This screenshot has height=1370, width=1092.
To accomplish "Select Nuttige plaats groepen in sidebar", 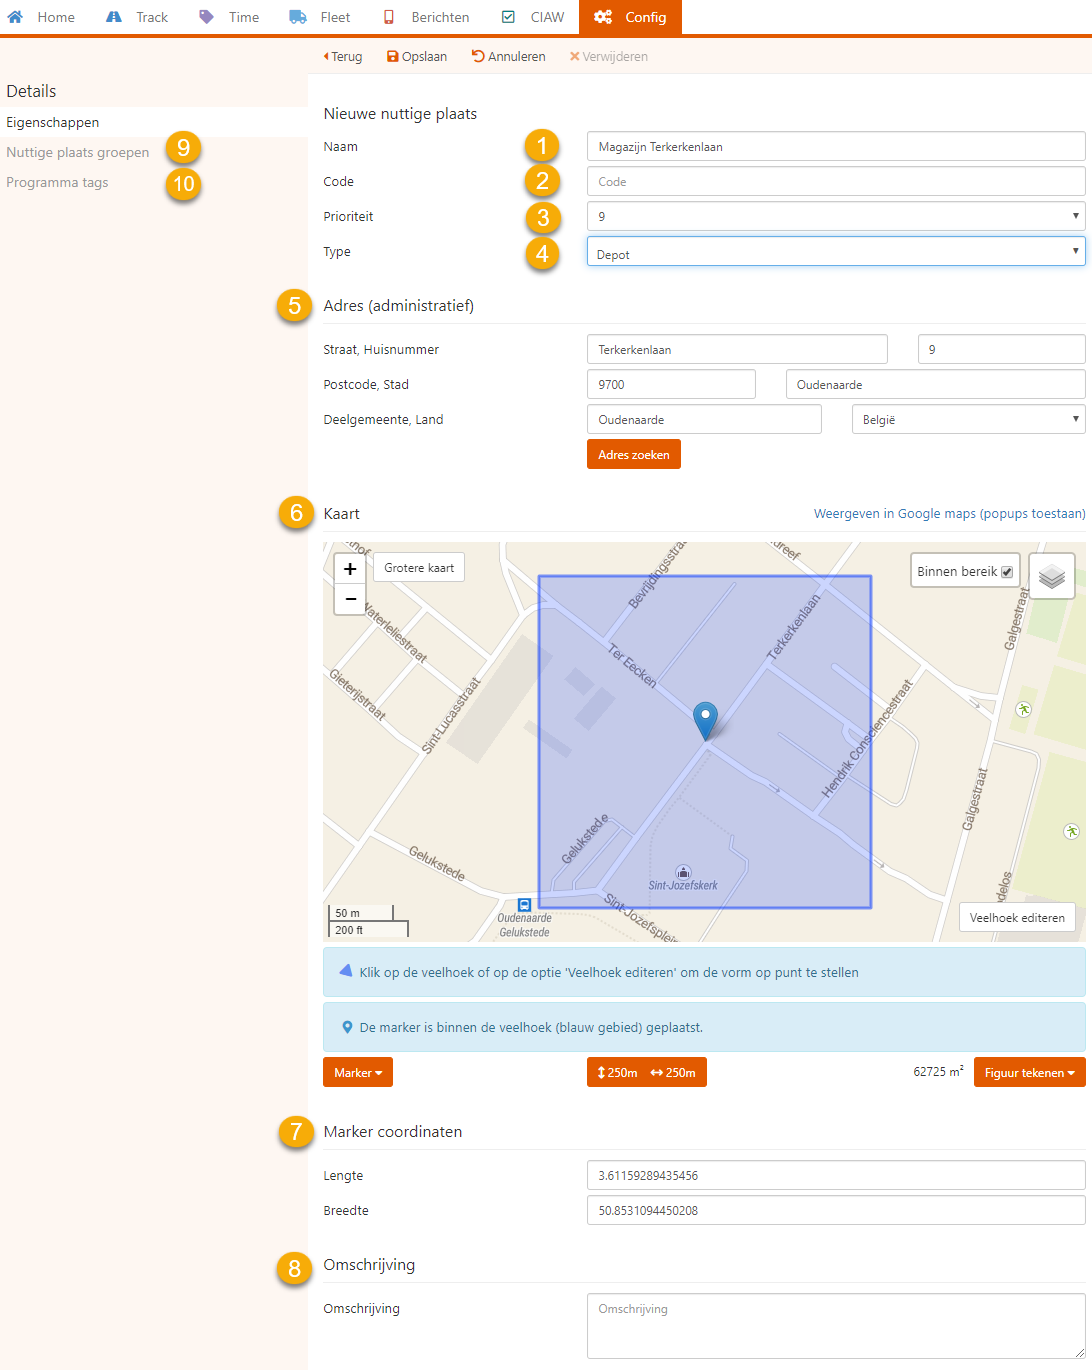I will pos(78,153).
